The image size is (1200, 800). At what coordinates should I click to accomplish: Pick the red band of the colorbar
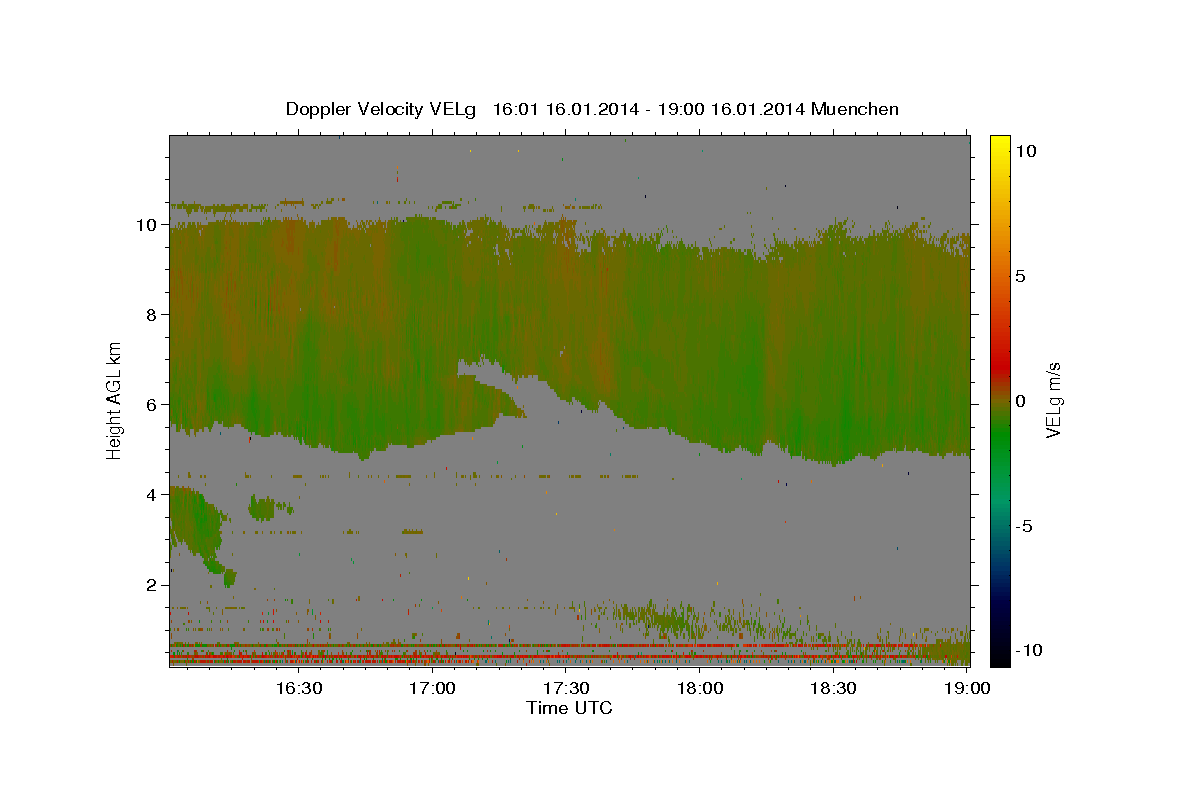[x=1000, y=365]
